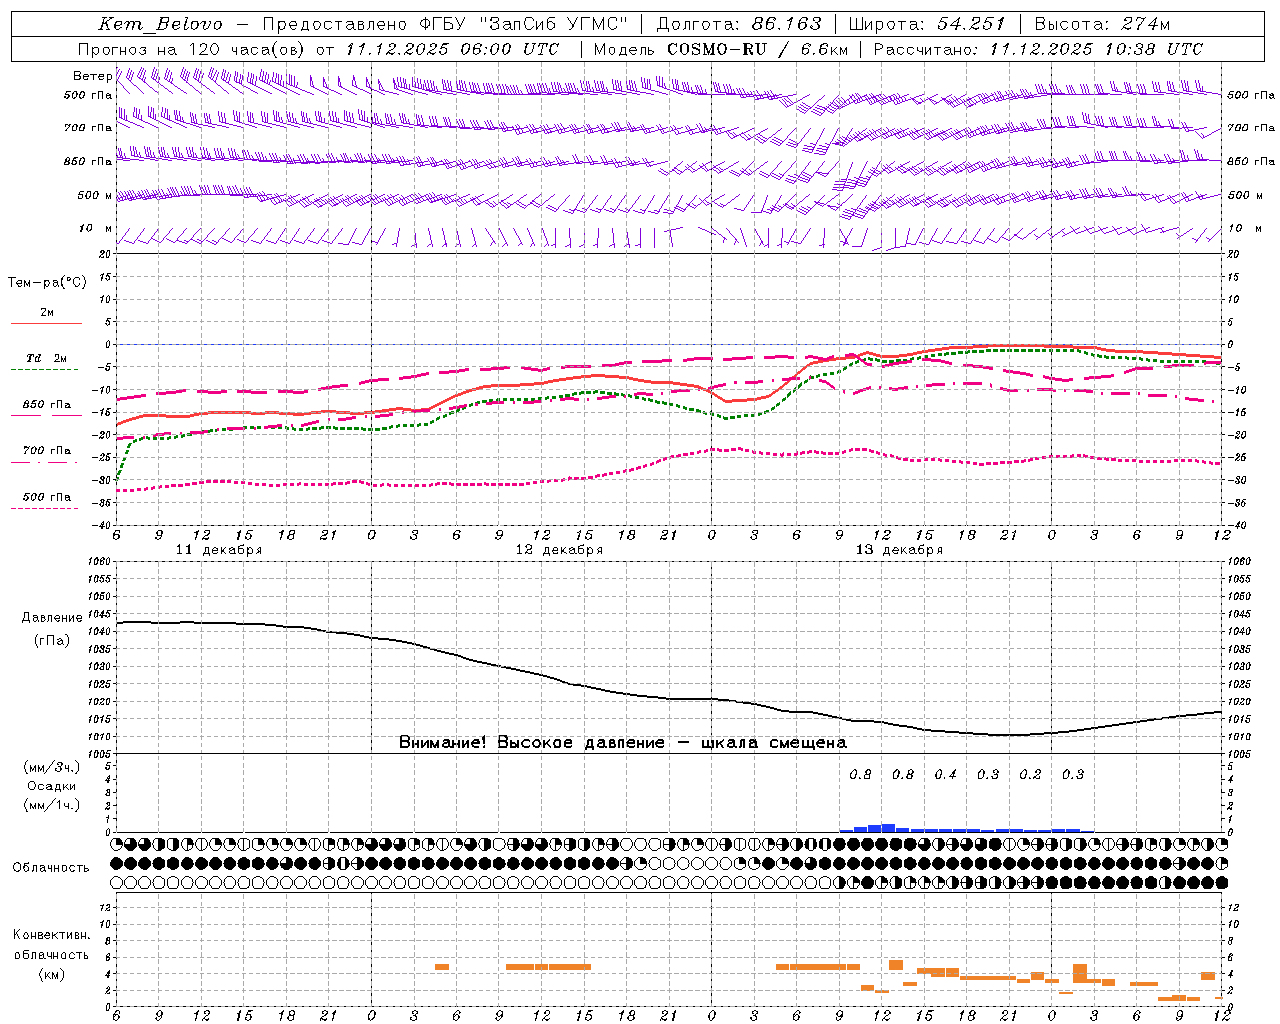Click the solid red line sample under '2м'
Screen dimensions: 1280x1024
[47, 324]
